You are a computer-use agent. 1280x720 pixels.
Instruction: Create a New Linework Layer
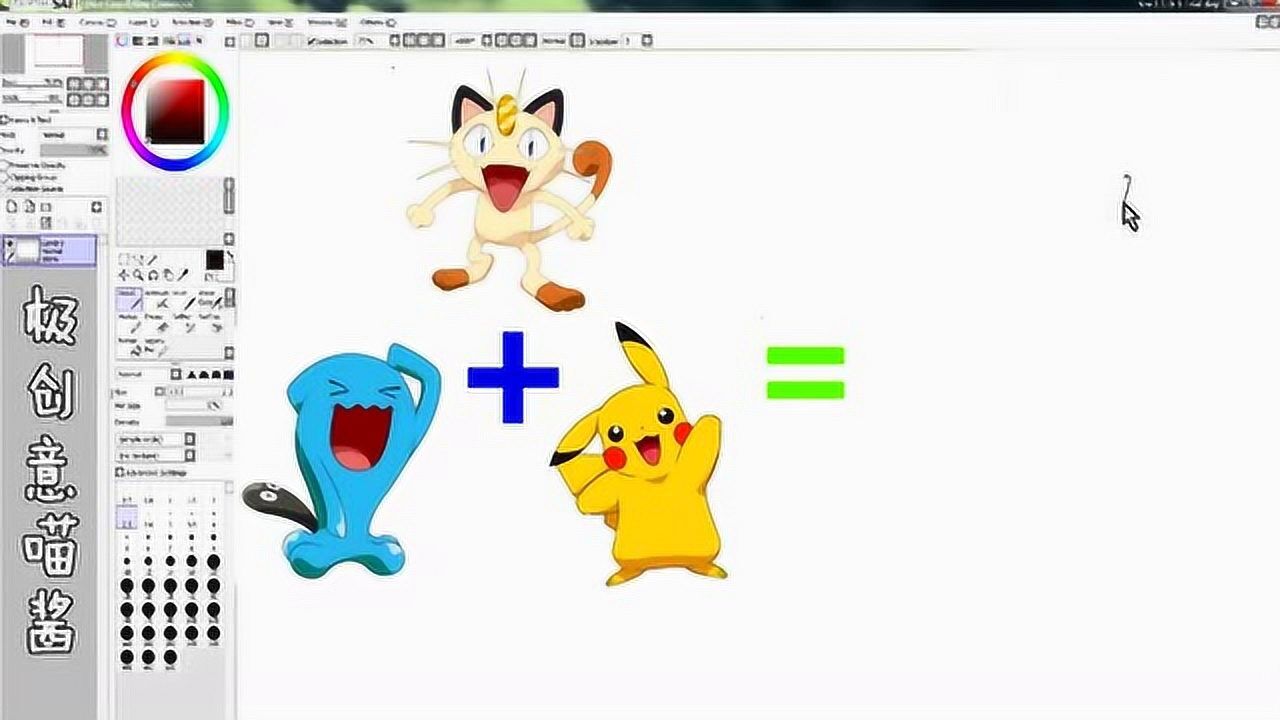(29, 206)
